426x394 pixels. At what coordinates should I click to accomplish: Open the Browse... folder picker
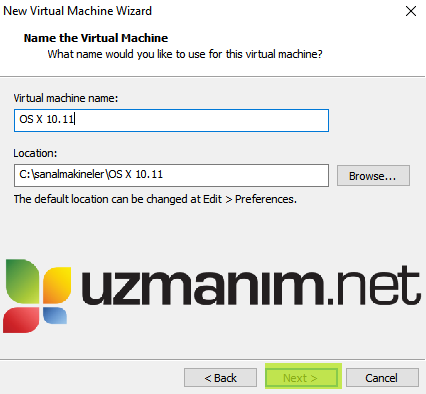[373, 176]
